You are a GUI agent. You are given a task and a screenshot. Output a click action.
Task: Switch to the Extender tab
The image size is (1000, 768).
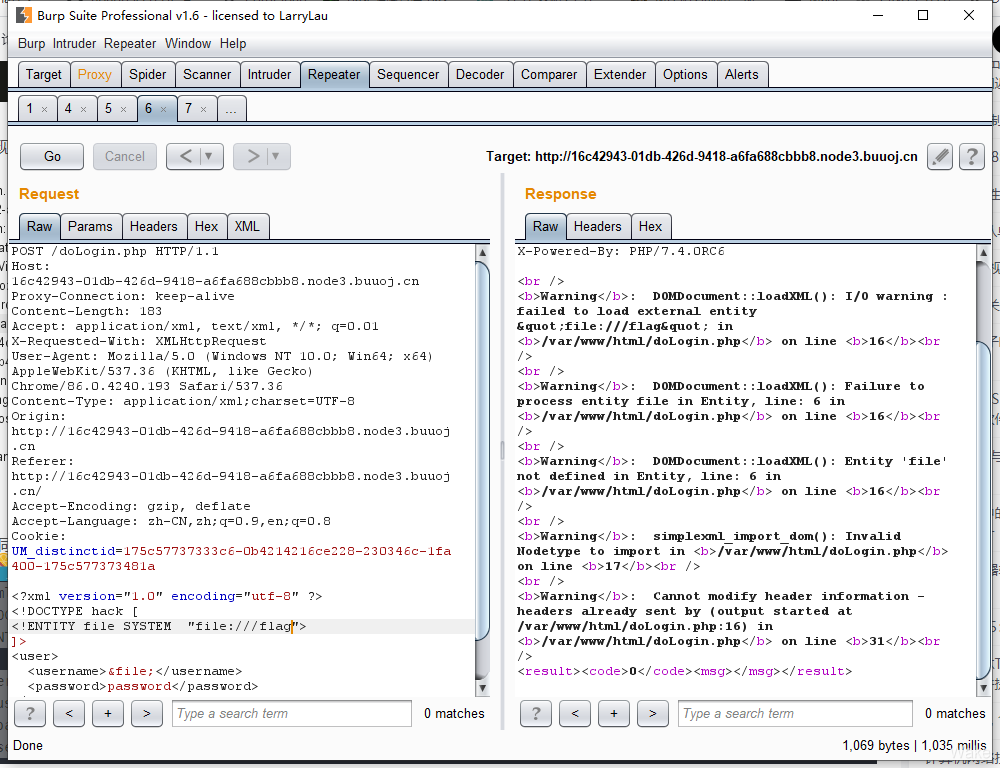620,75
